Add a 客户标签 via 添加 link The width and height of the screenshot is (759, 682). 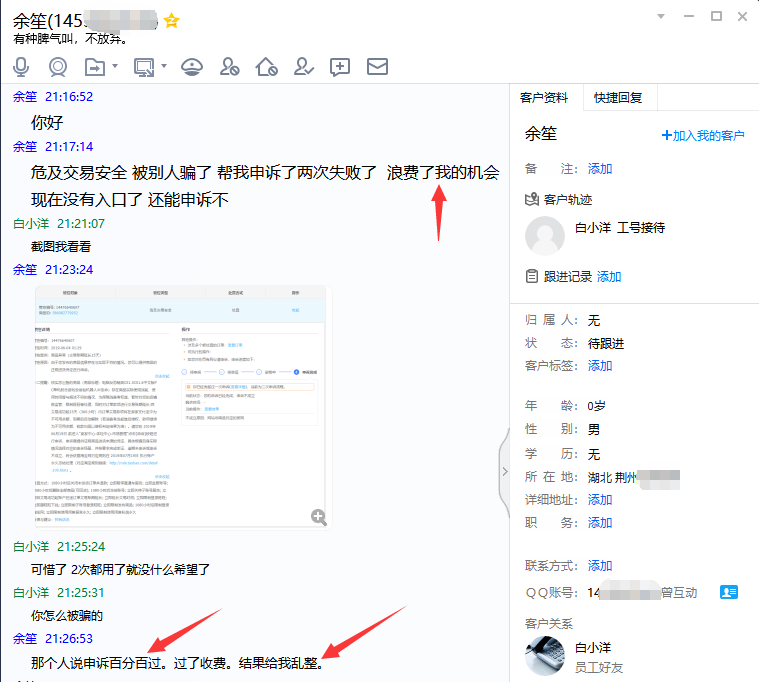point(600,365)
